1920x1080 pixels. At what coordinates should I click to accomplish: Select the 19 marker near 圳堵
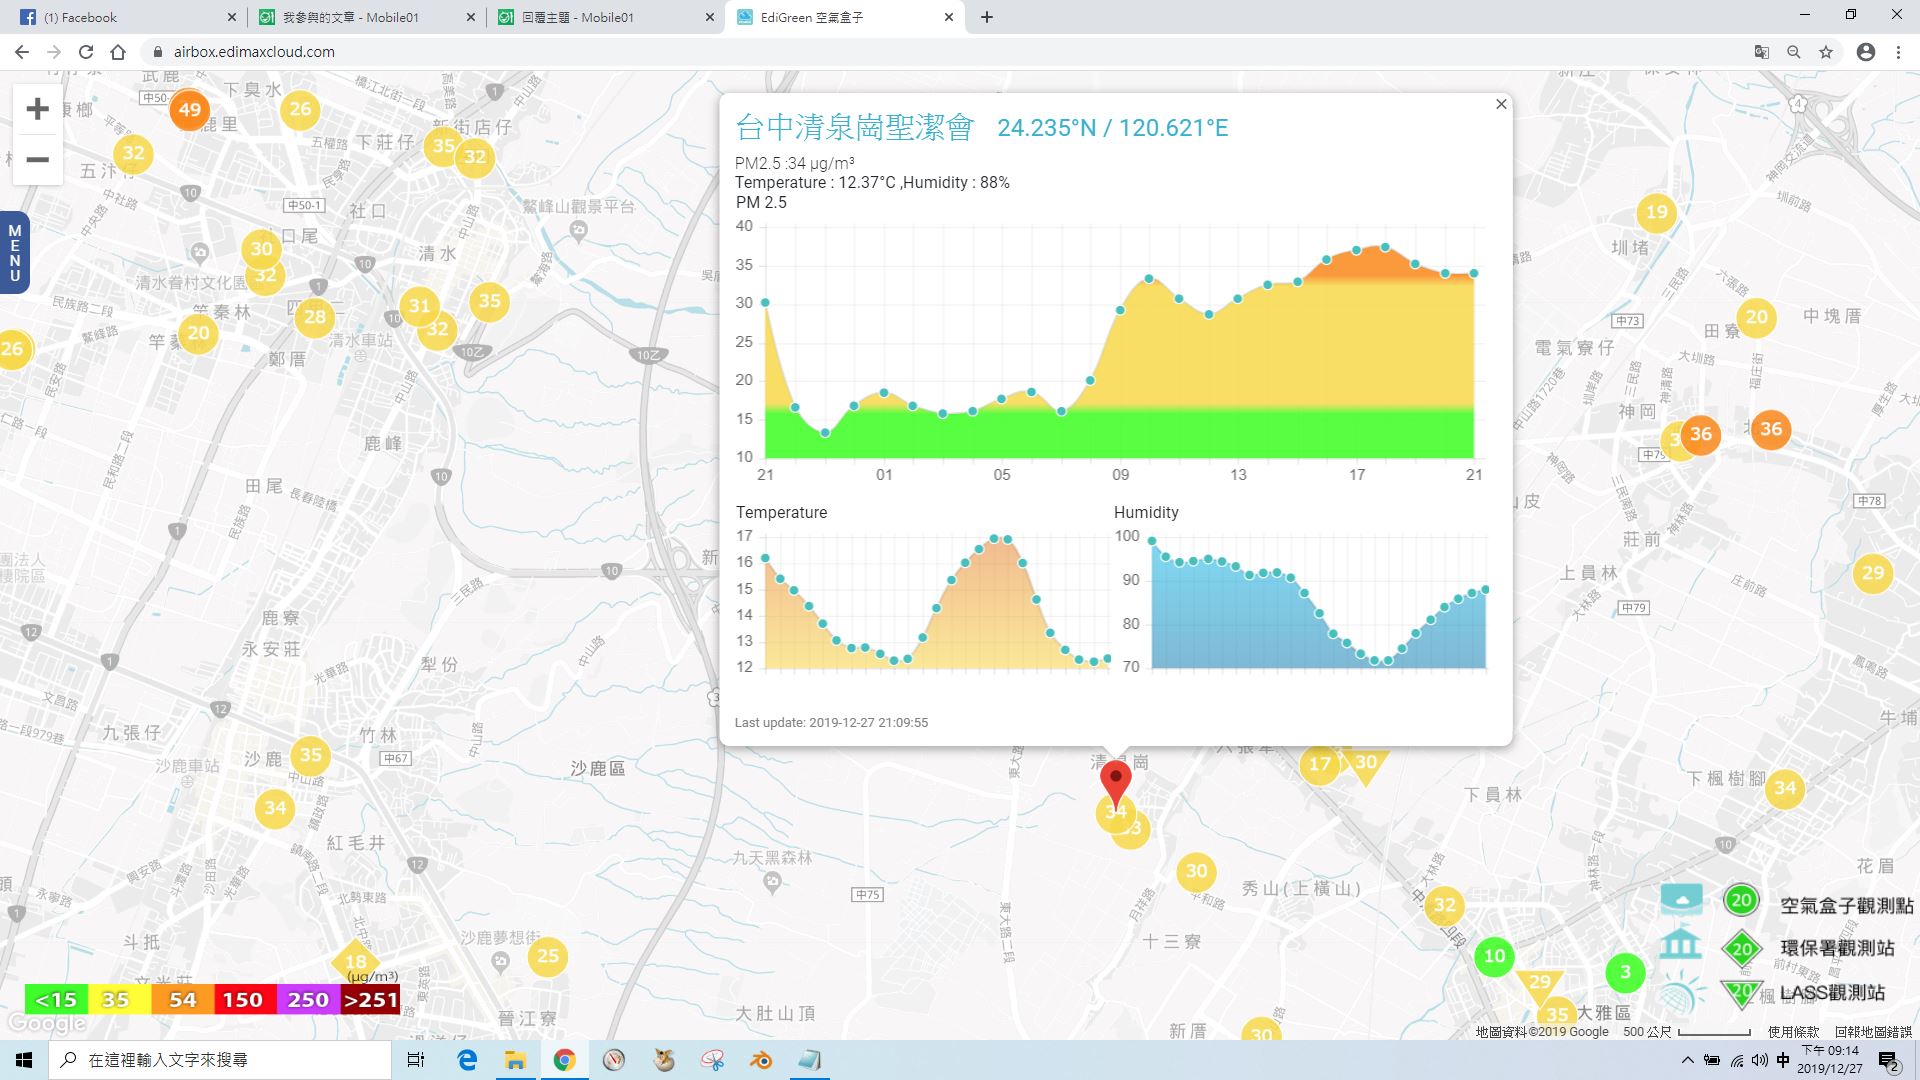point(1656,212)
